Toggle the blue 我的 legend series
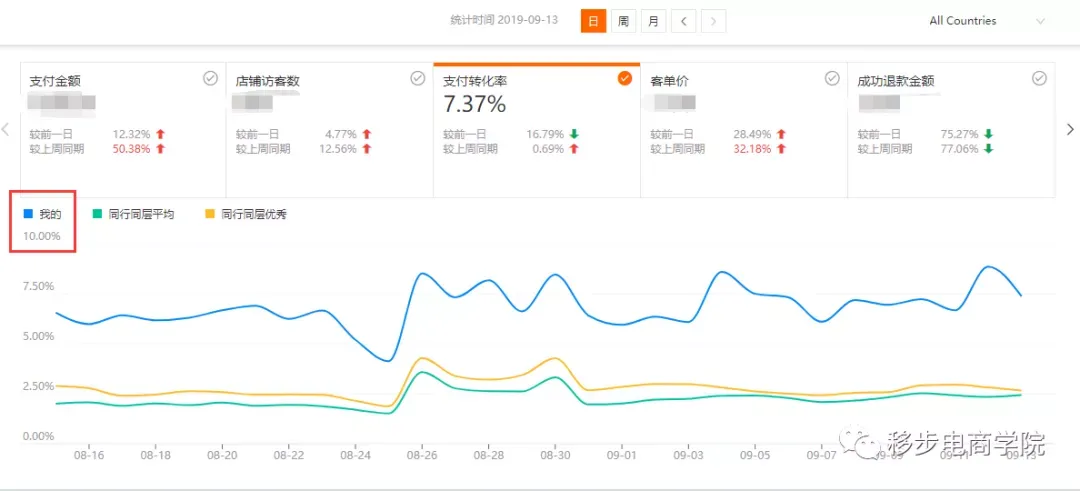Viewport: 1080px width, 491px height. coord(43,214)
